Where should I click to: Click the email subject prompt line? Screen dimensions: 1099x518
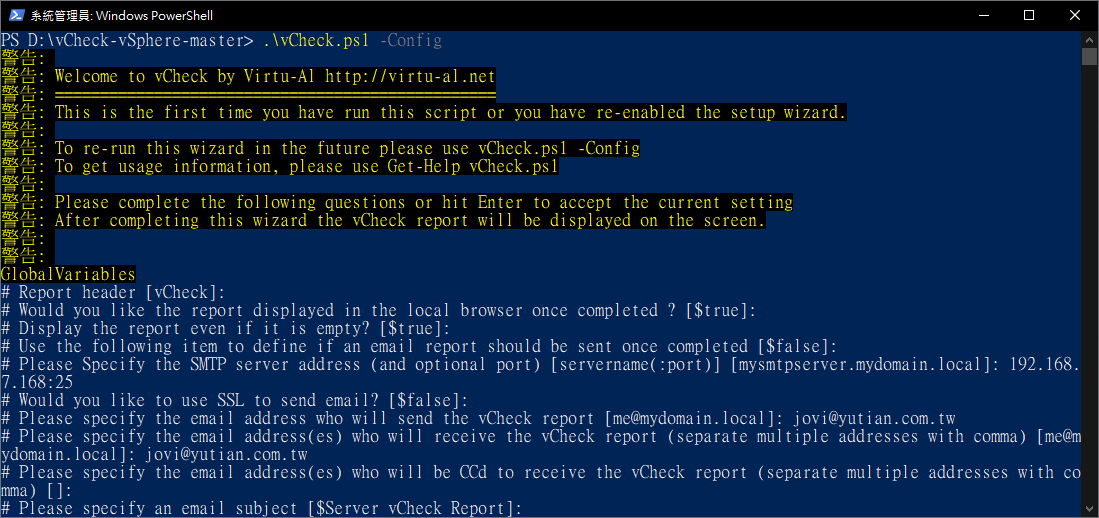coord(261,509)
